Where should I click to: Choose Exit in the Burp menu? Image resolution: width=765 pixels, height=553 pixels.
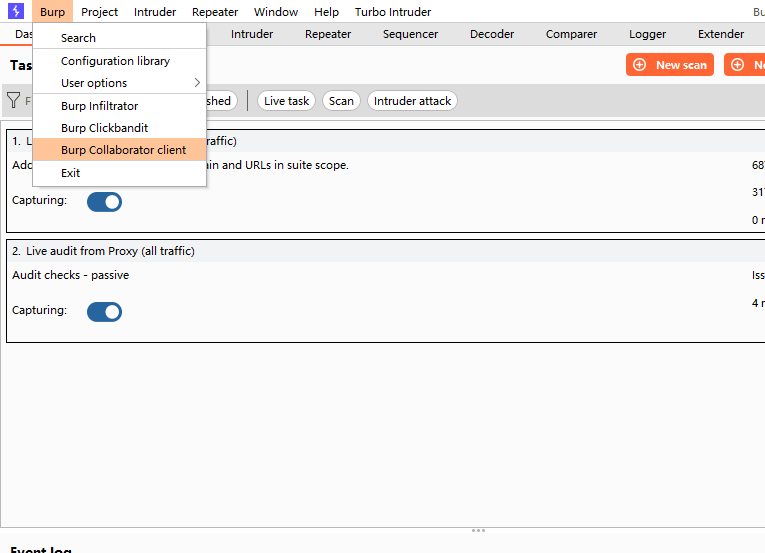120,173
